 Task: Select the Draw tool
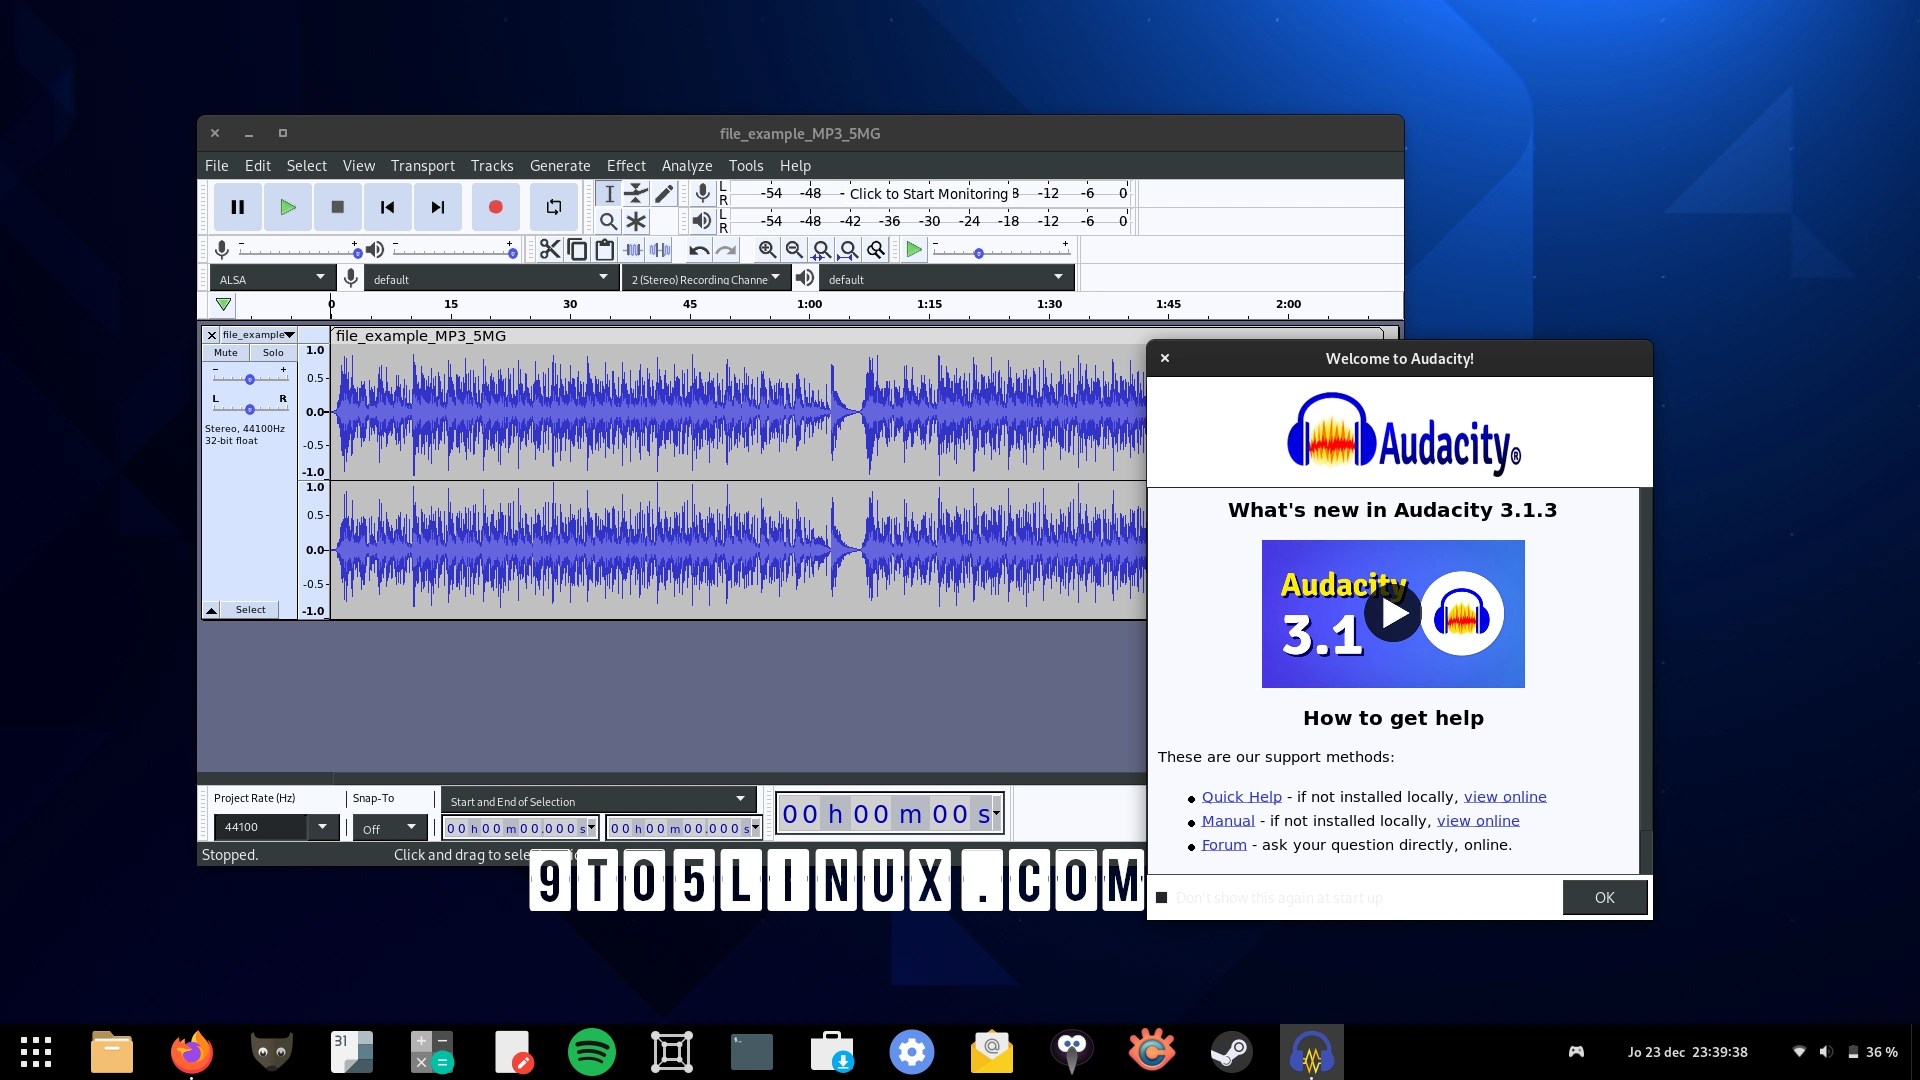(663, 193)
